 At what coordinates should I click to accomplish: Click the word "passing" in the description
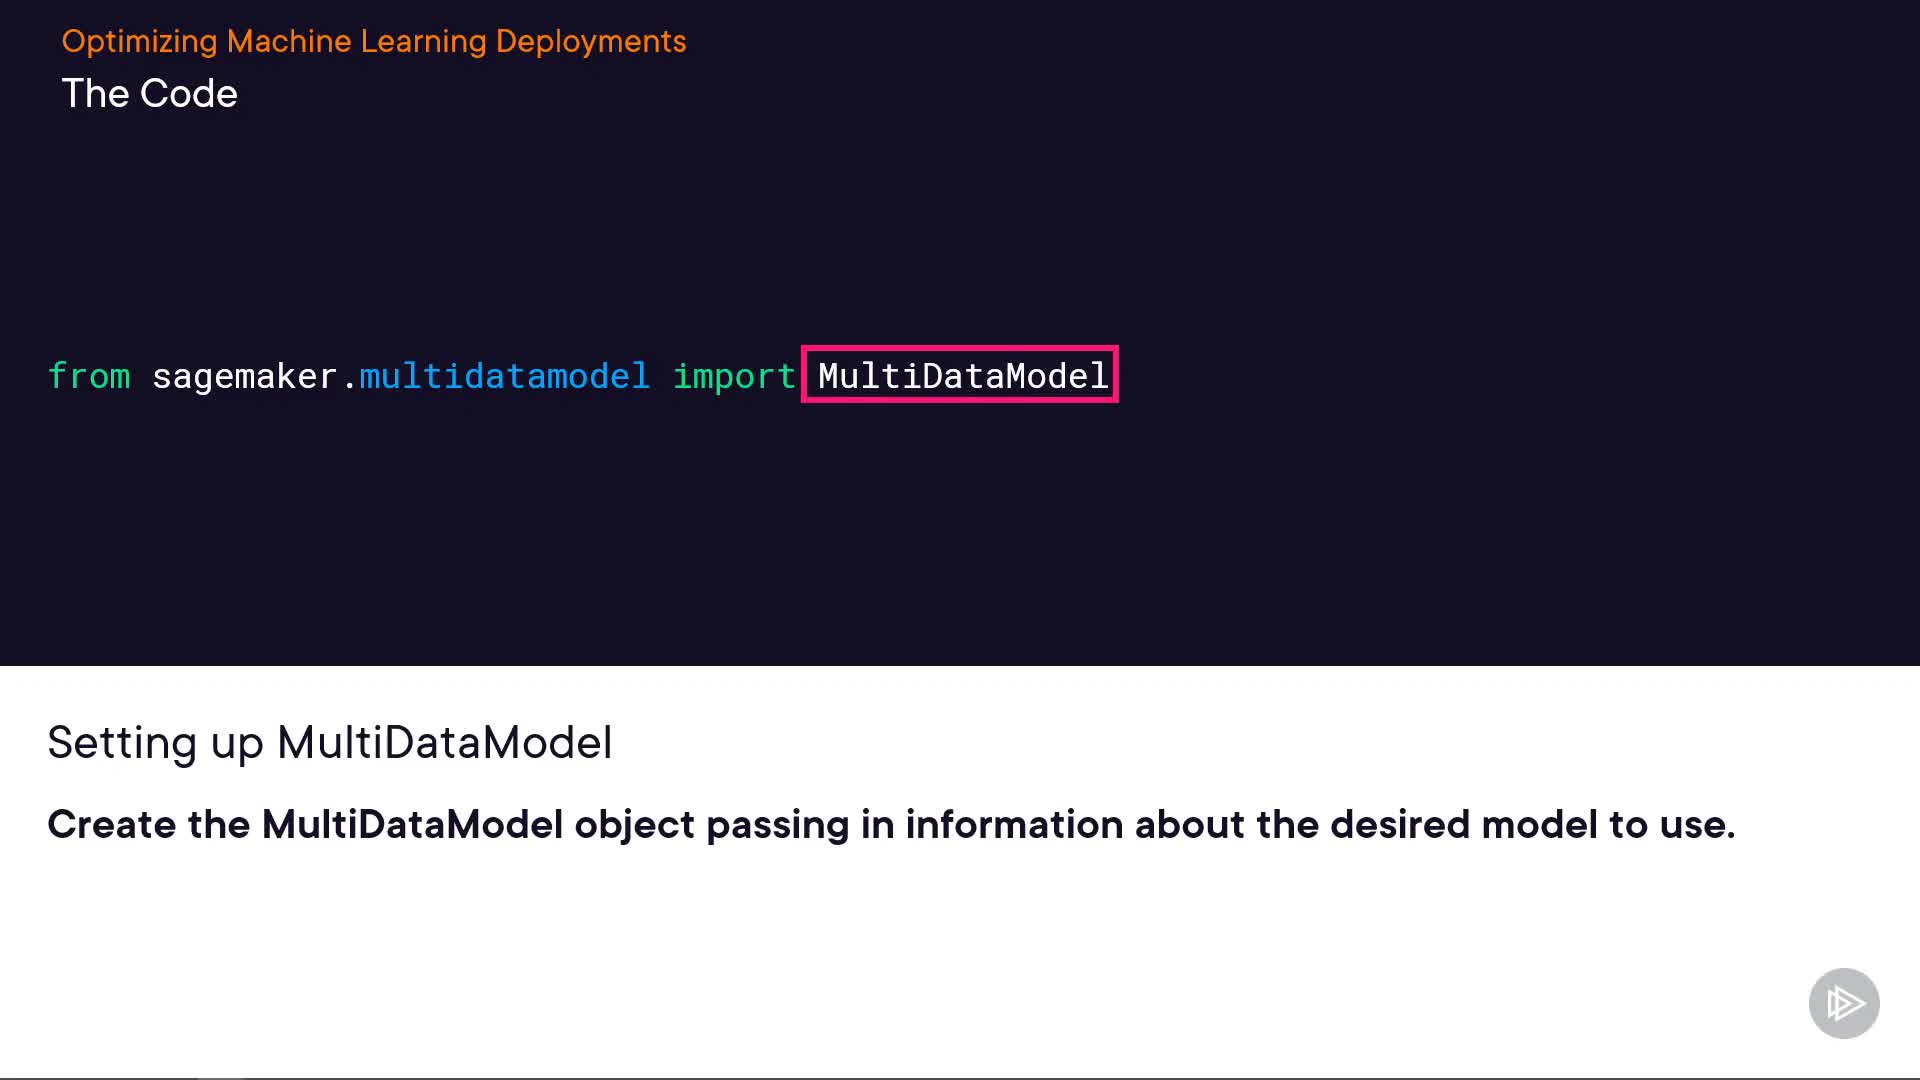click(777, 825)
